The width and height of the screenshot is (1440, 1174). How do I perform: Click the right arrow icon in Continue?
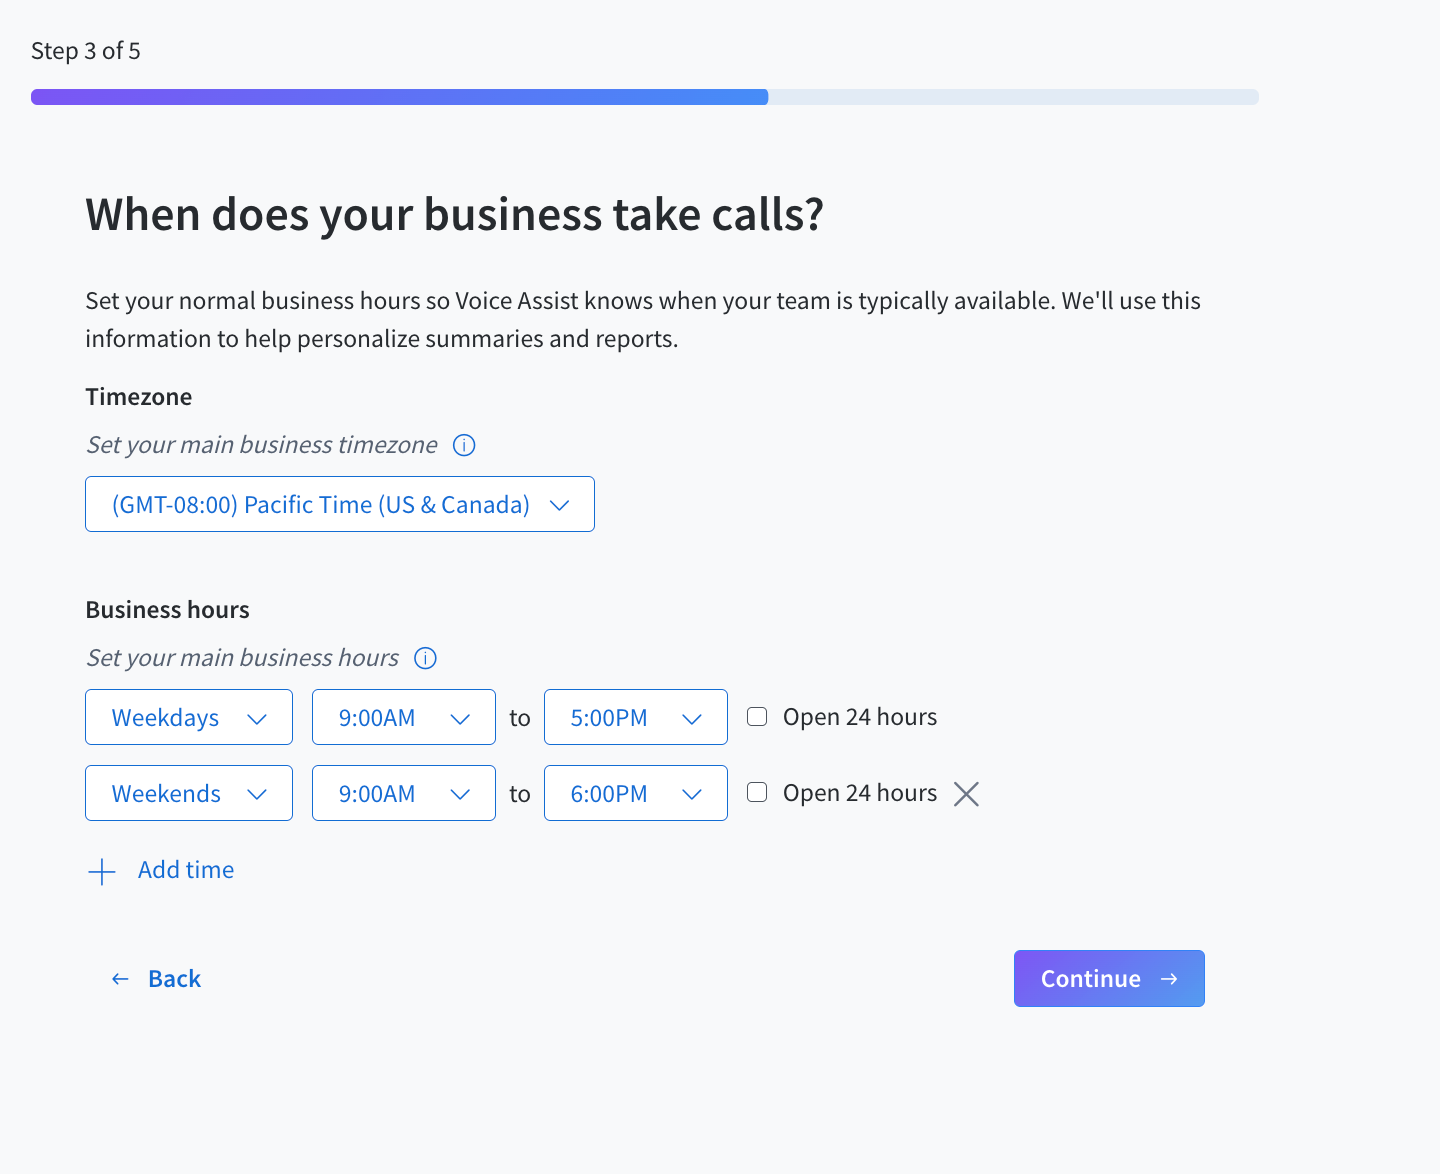pos(1169,979)
